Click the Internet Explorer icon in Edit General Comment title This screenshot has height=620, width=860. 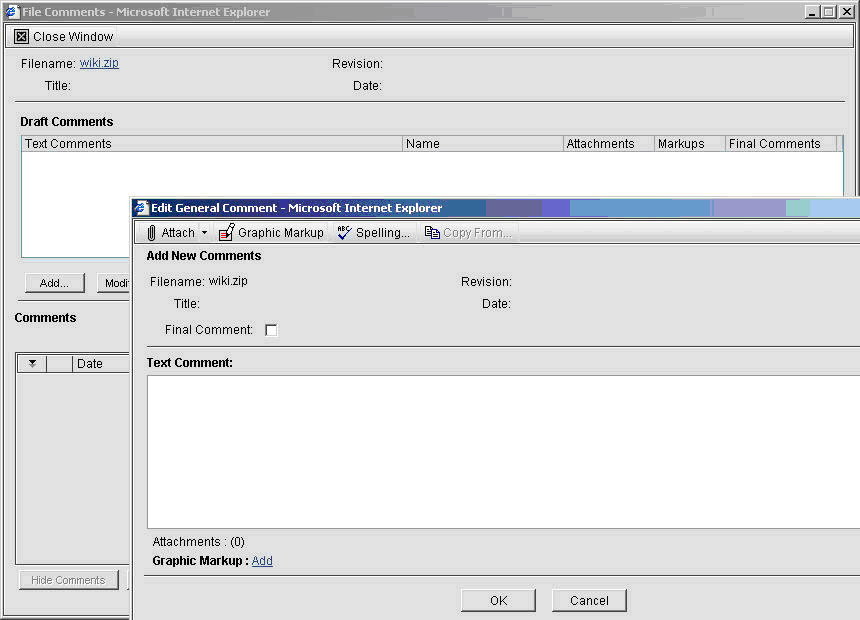pos(141,208)
